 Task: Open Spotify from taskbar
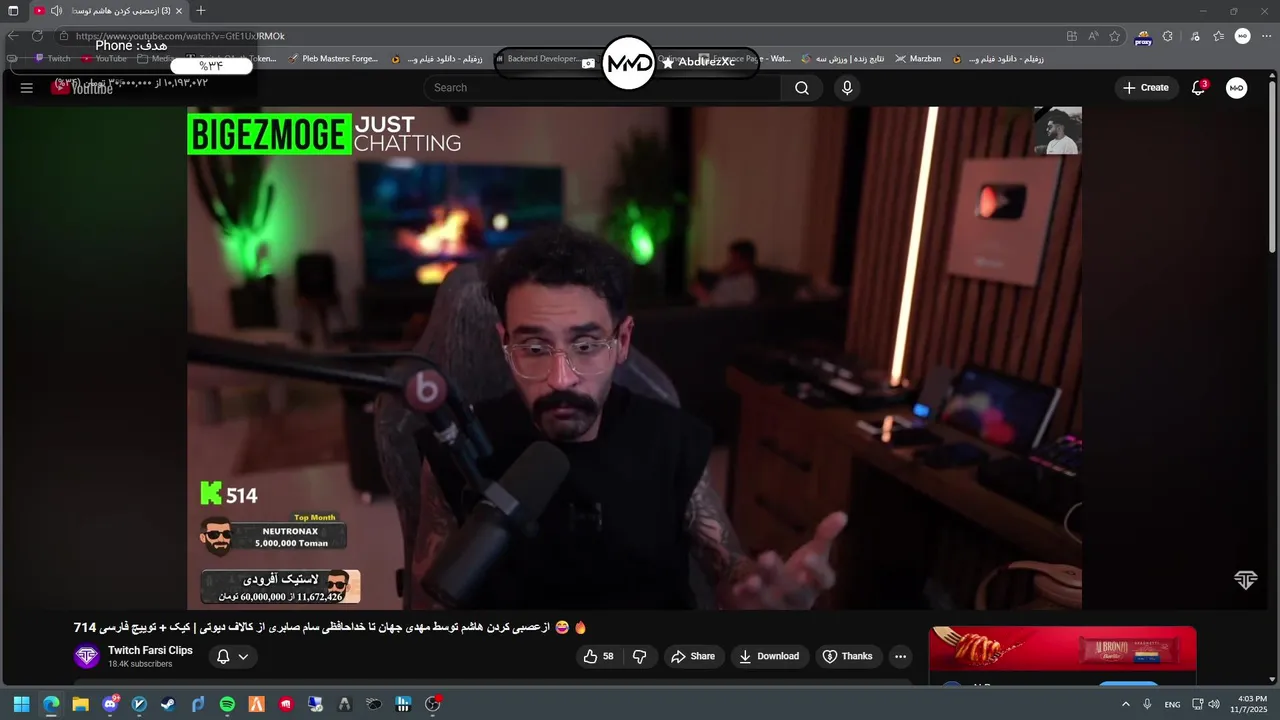coord(227,704)
